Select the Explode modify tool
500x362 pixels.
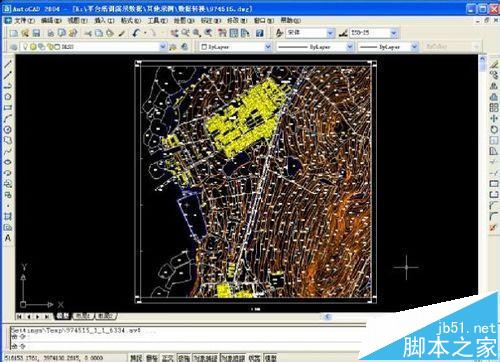[494, 227]
